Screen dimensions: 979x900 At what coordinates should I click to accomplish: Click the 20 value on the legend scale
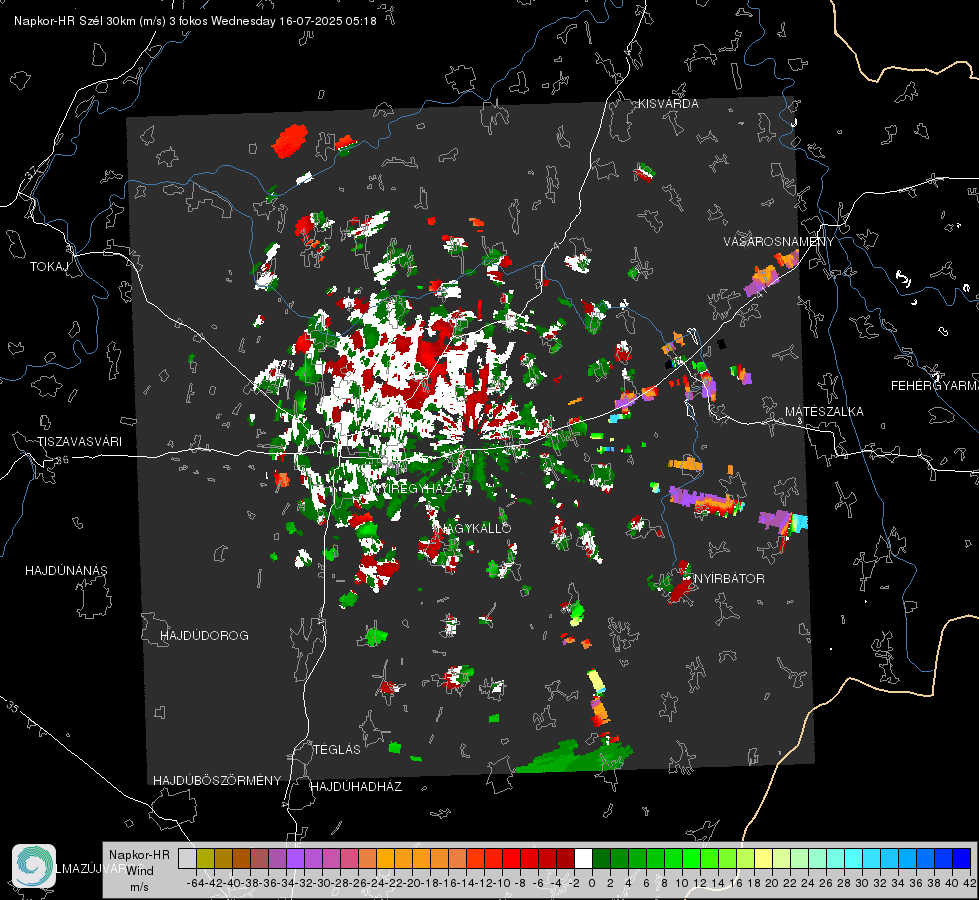[x=772, y=883]
